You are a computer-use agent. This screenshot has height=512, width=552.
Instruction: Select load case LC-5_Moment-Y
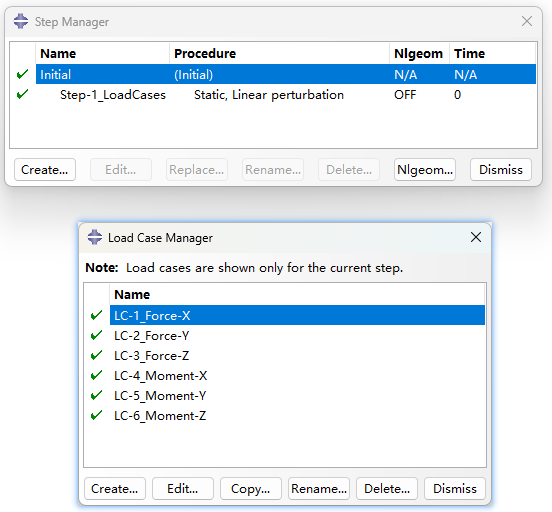click(x=297, y=395)
